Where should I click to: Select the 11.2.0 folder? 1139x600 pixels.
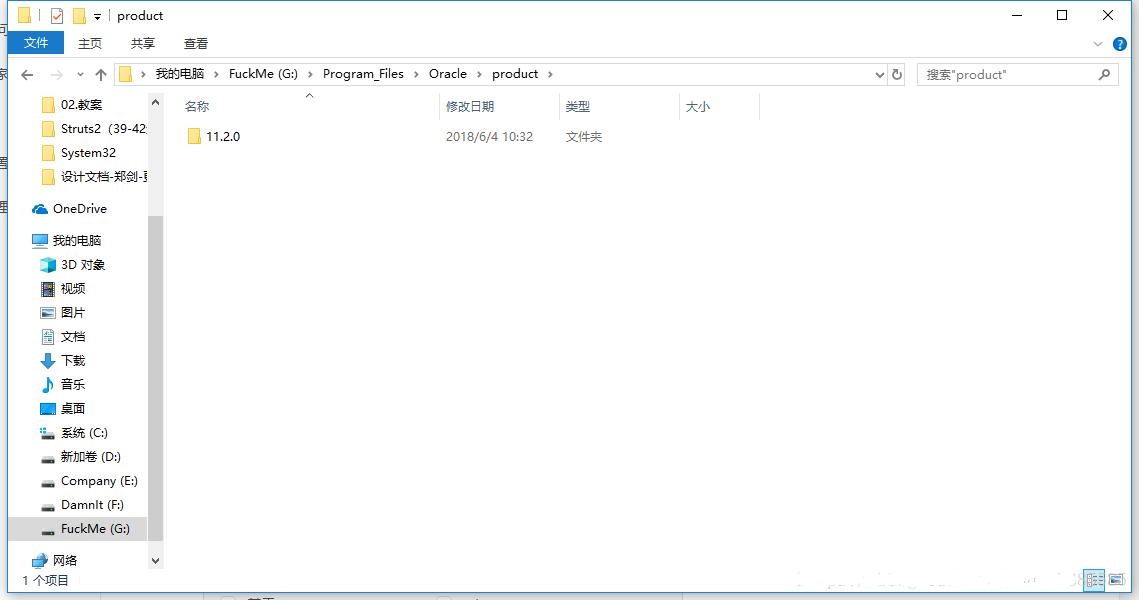pyautogui.click(x=222, y=137)
